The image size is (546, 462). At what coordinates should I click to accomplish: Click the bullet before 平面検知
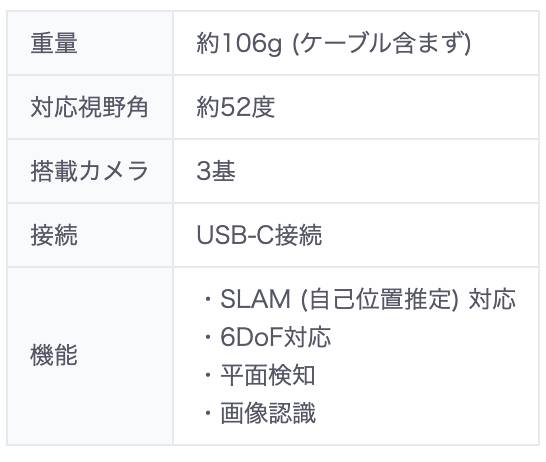tap(208, 376)
